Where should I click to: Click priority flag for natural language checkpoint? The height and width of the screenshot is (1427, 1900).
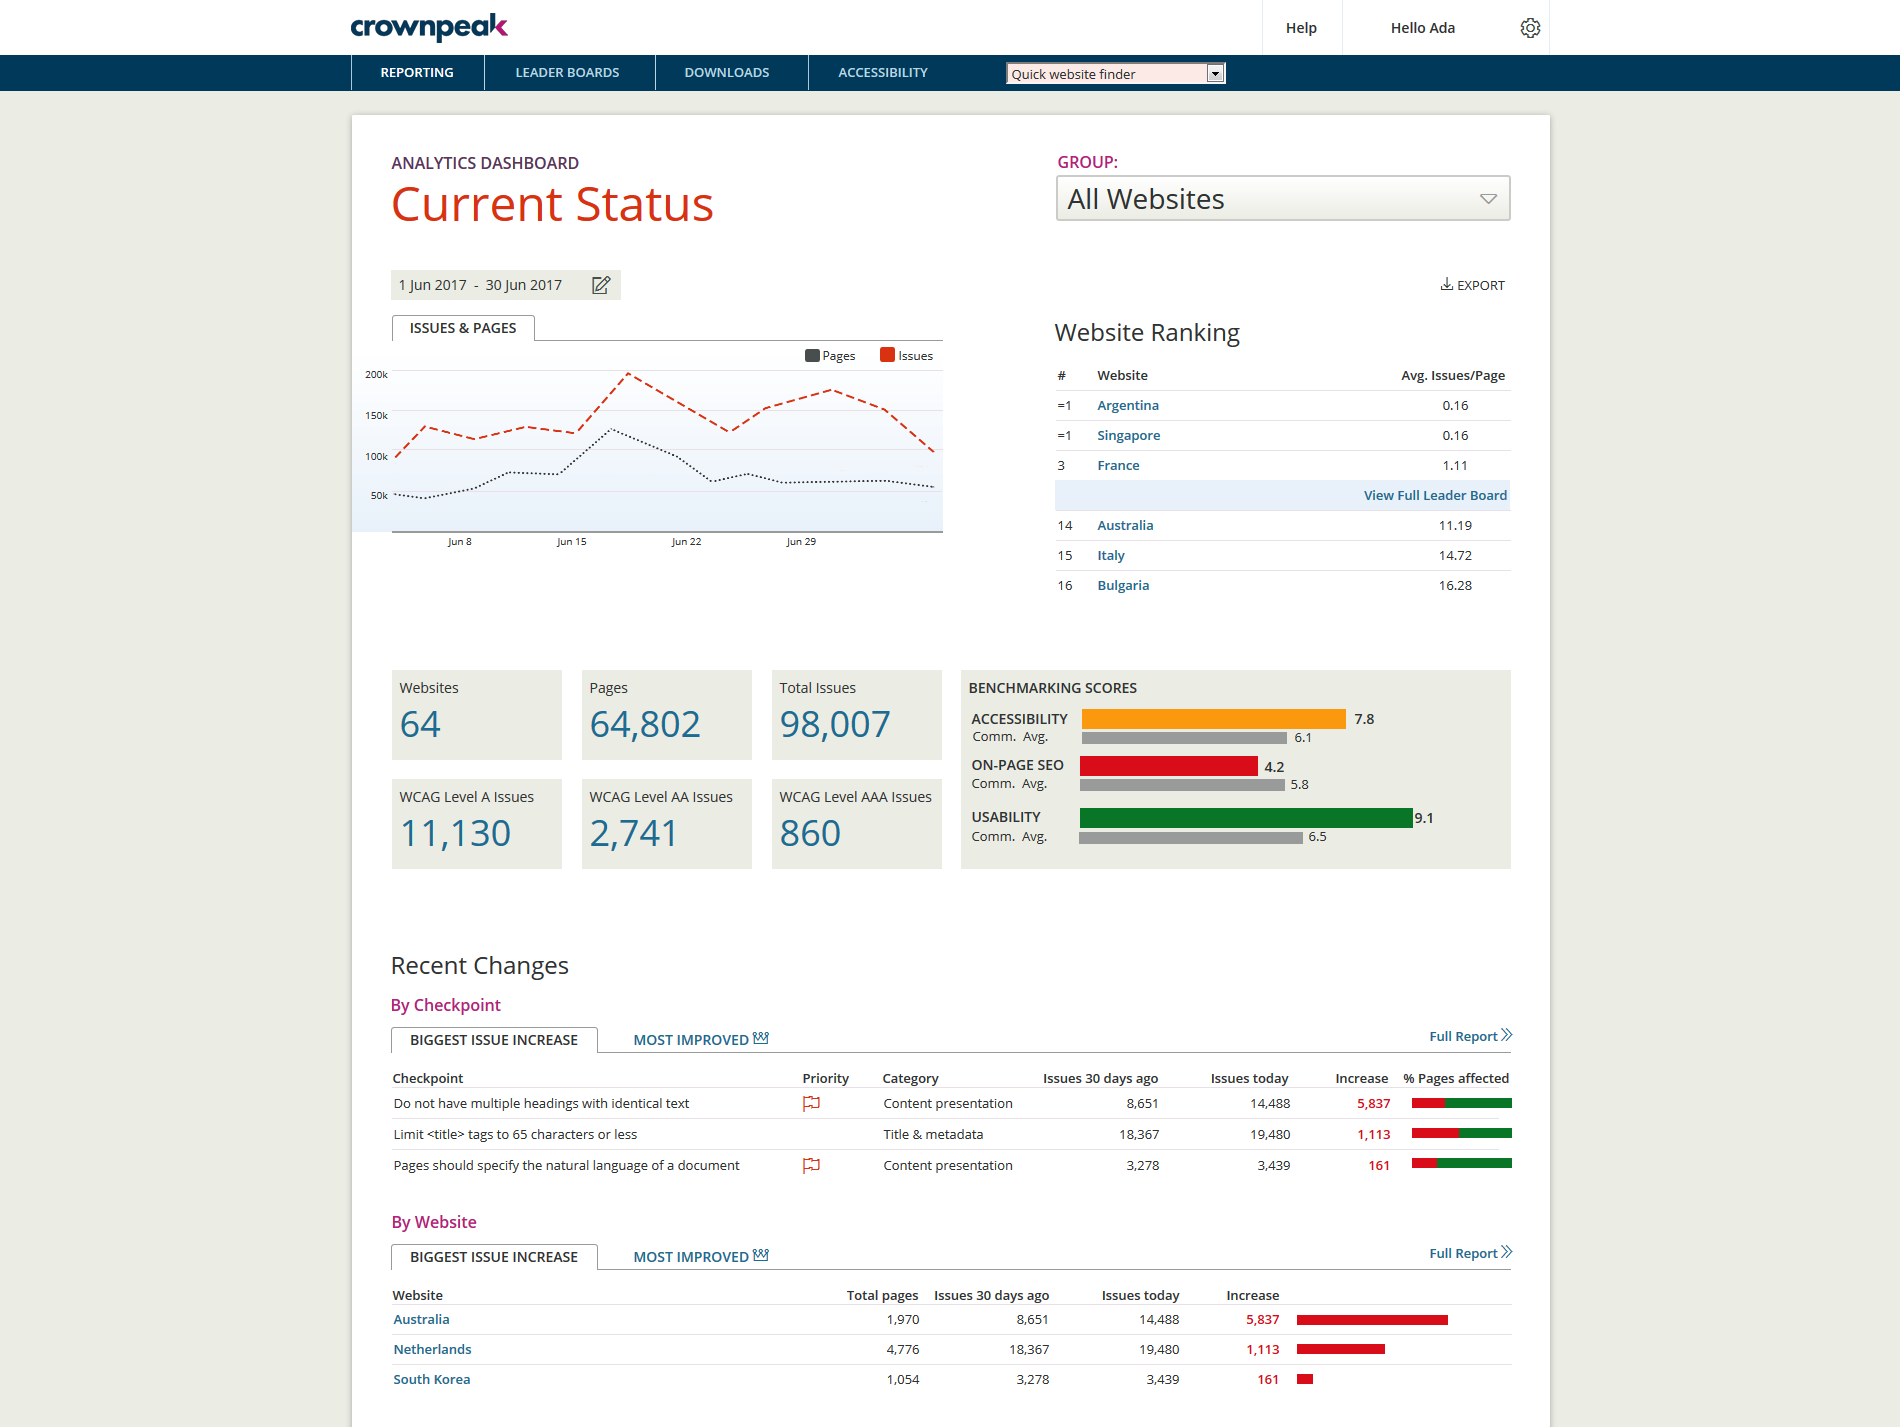click(811, 1166)
